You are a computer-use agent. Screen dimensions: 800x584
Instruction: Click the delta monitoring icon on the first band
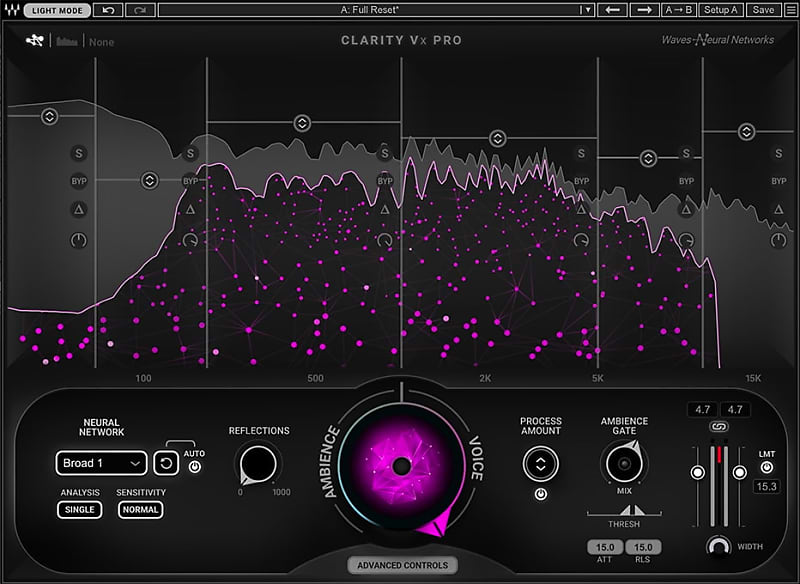click(x=79, y=209)
